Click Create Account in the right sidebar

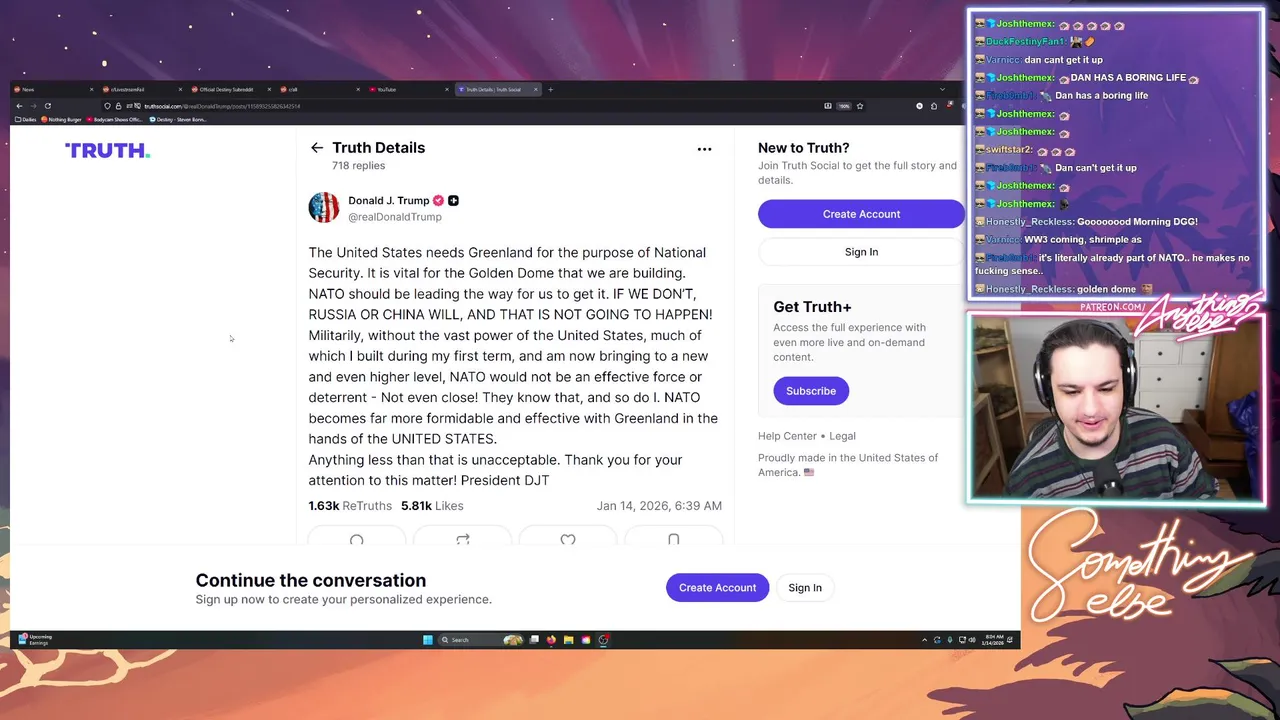(x=861, y=214)
